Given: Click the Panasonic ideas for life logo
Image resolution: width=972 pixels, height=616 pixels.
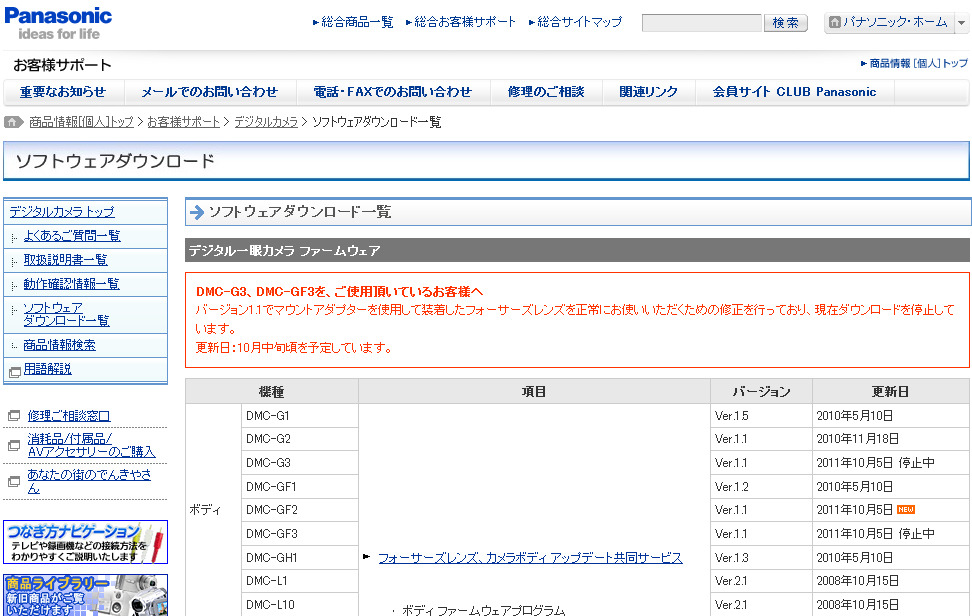Looking at the screenshot, I should 58,24.
